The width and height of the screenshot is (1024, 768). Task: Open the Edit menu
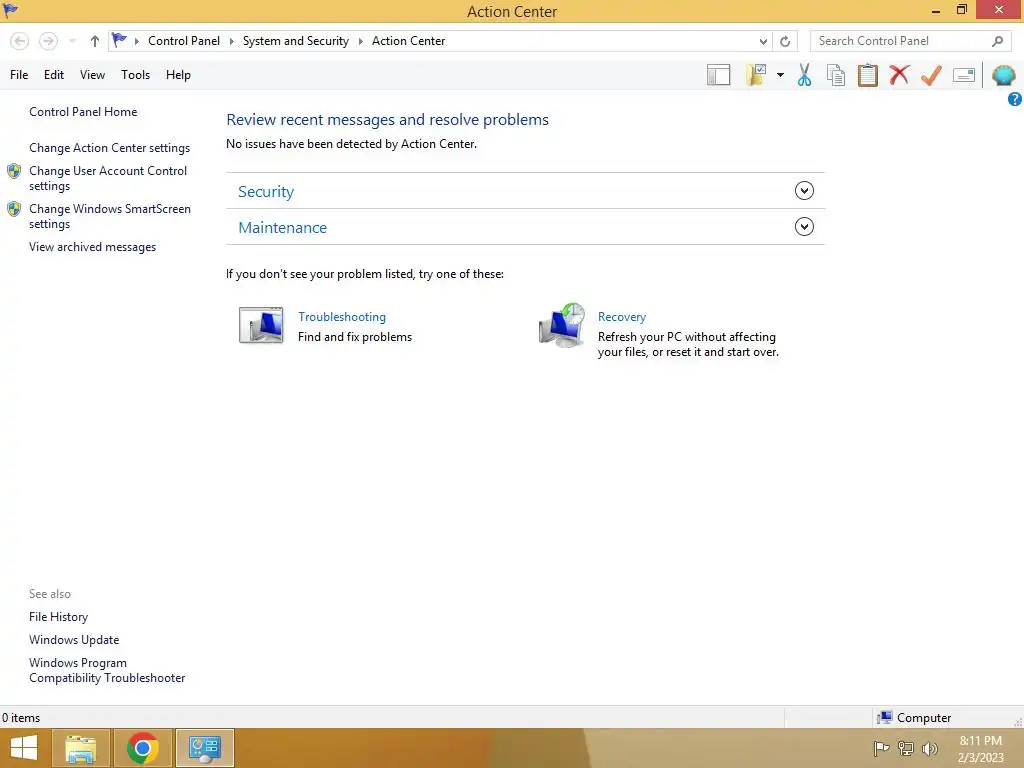click(x=54, y=74)
